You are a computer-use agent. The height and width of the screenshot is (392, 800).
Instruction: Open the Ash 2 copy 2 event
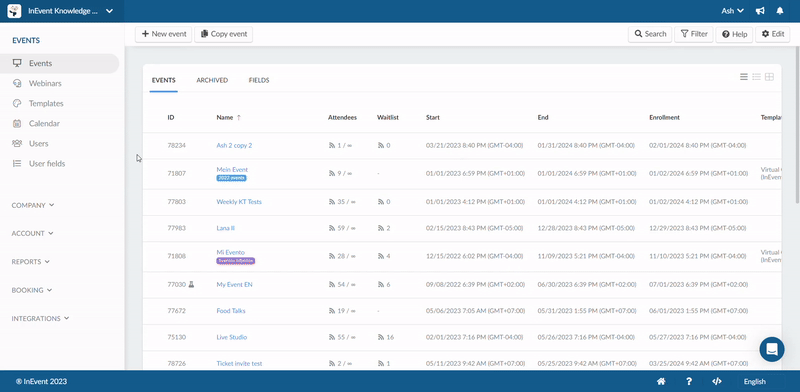(x=234, y=145)
